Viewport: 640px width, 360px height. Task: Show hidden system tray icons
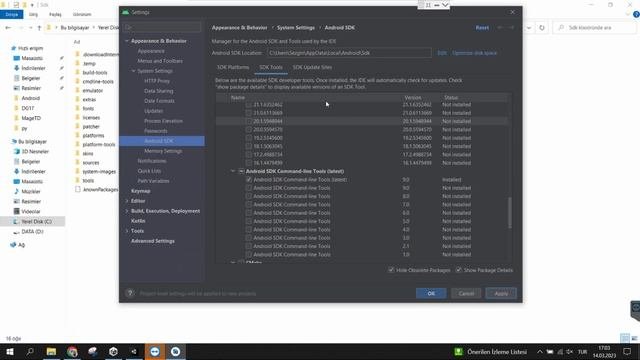tap(540, 351)
